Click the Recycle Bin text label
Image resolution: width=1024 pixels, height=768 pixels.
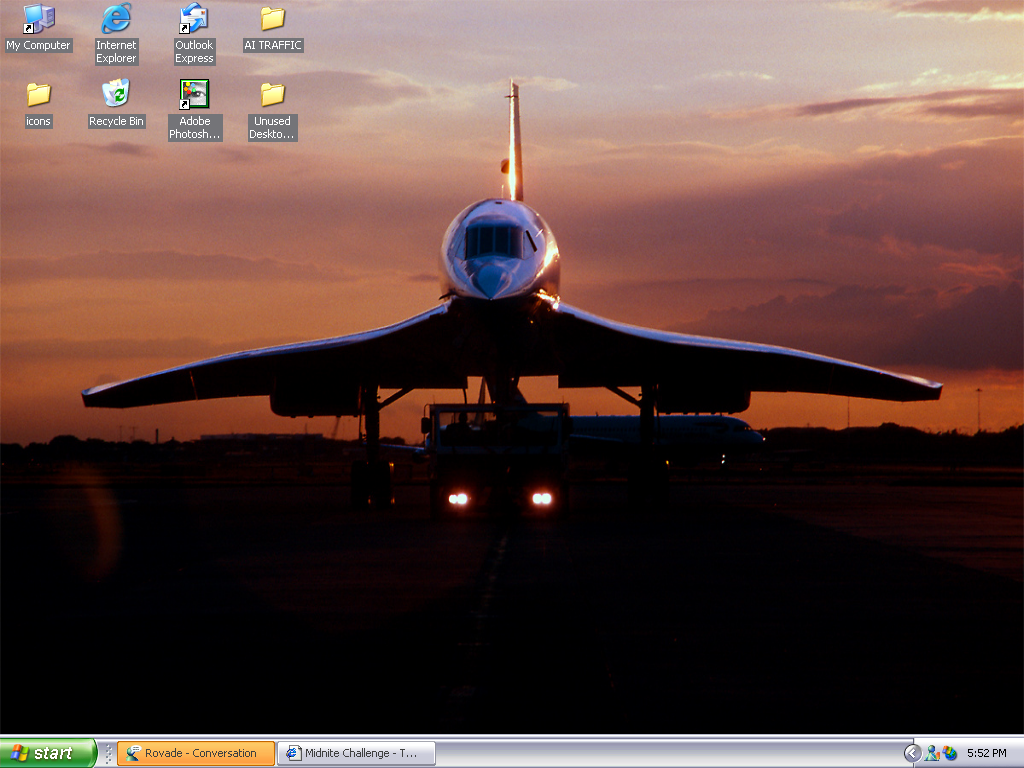pos(116,121)
